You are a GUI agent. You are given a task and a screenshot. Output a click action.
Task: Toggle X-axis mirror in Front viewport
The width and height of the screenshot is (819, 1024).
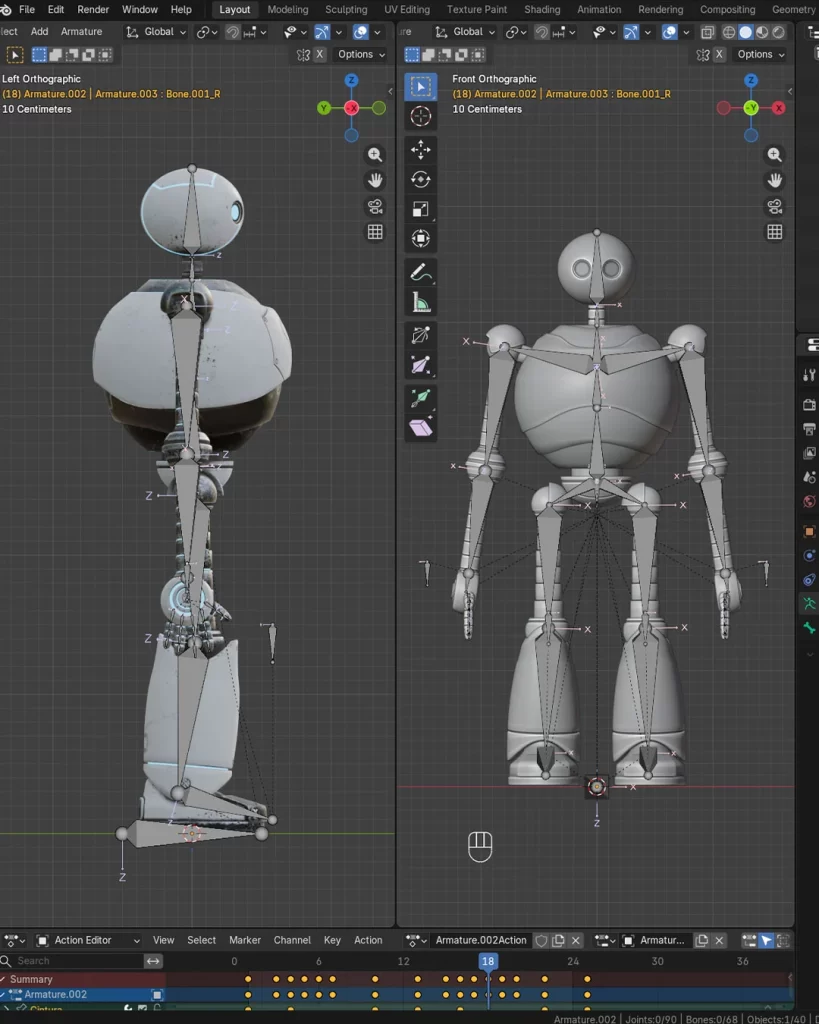(719, 54)
